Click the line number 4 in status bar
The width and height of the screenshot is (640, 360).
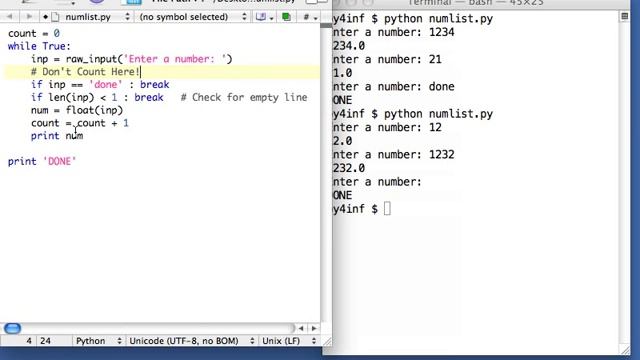[29, 341]
